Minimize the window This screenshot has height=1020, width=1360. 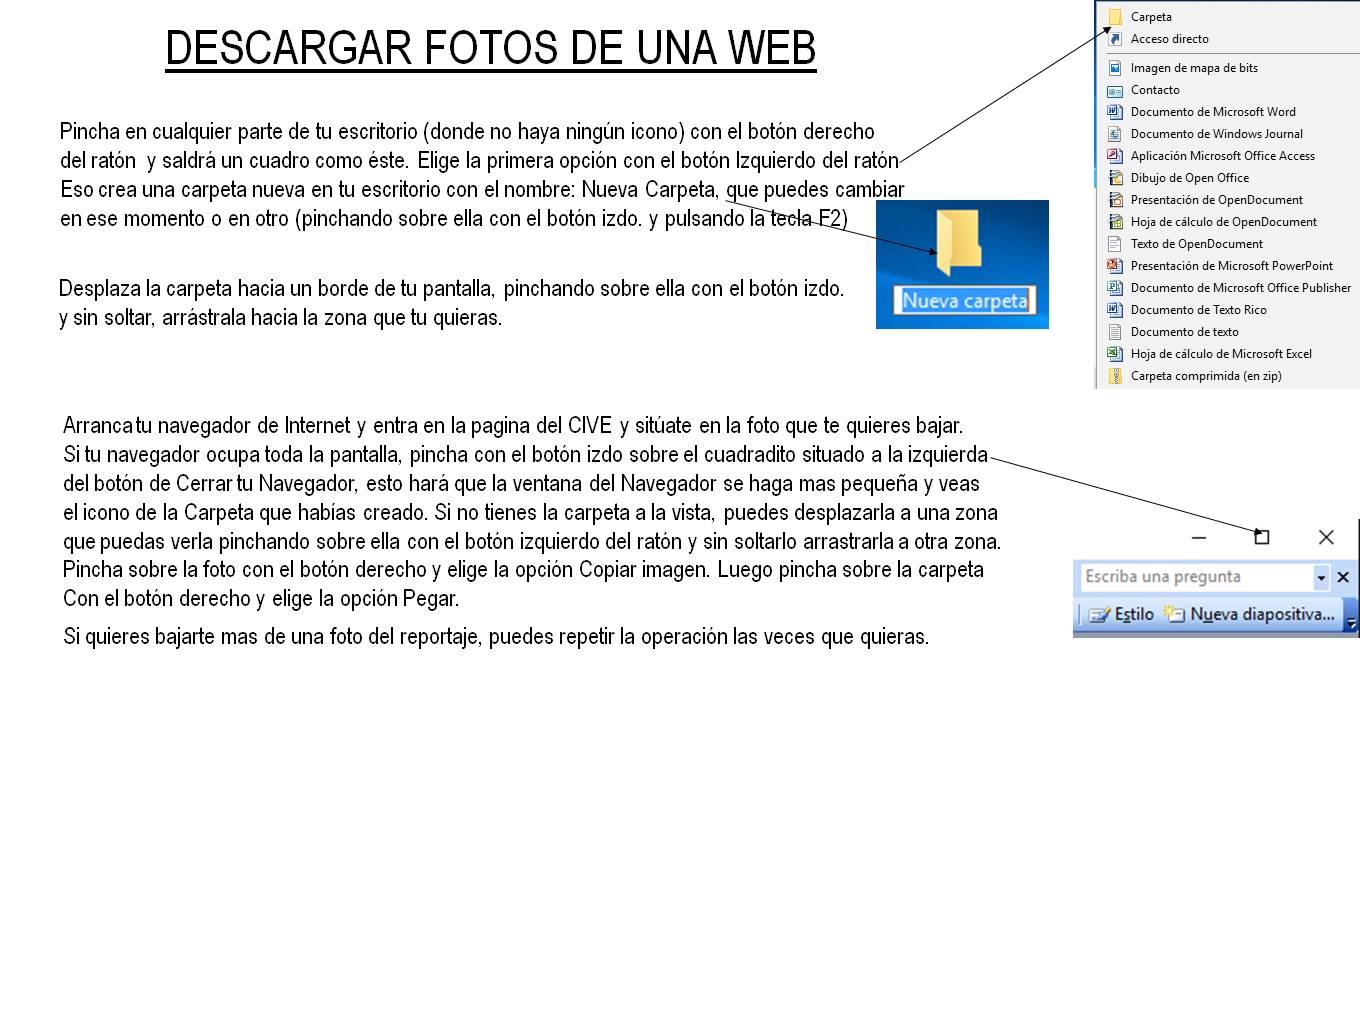pos(1199,537)
